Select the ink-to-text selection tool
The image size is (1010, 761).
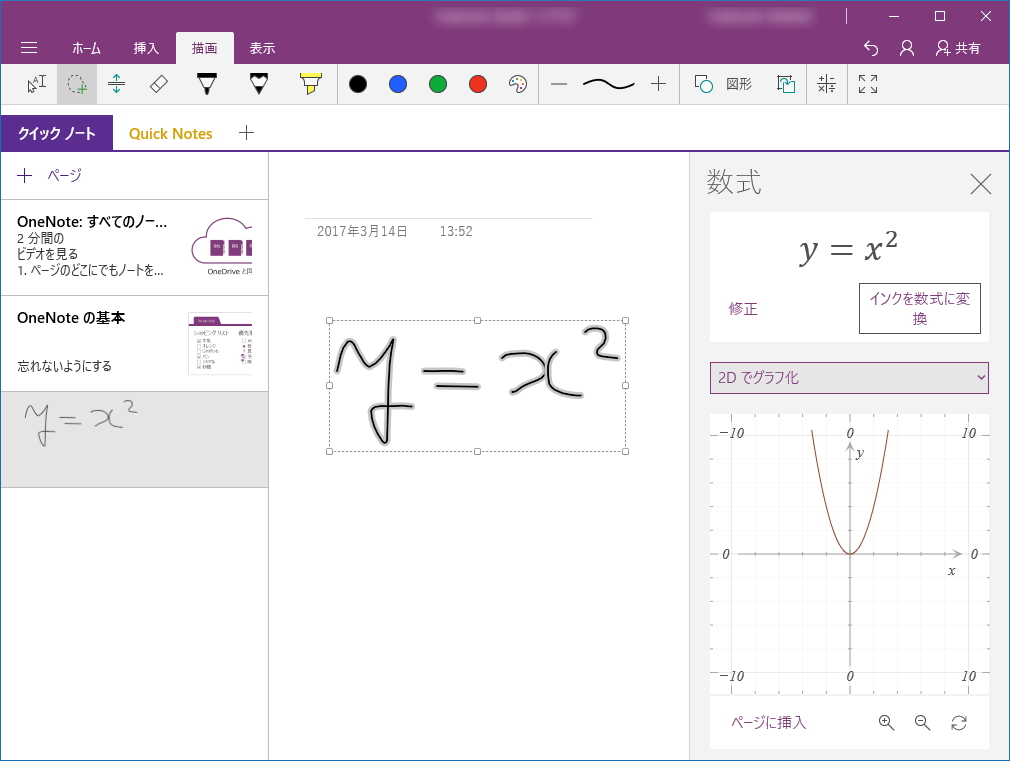35,84
